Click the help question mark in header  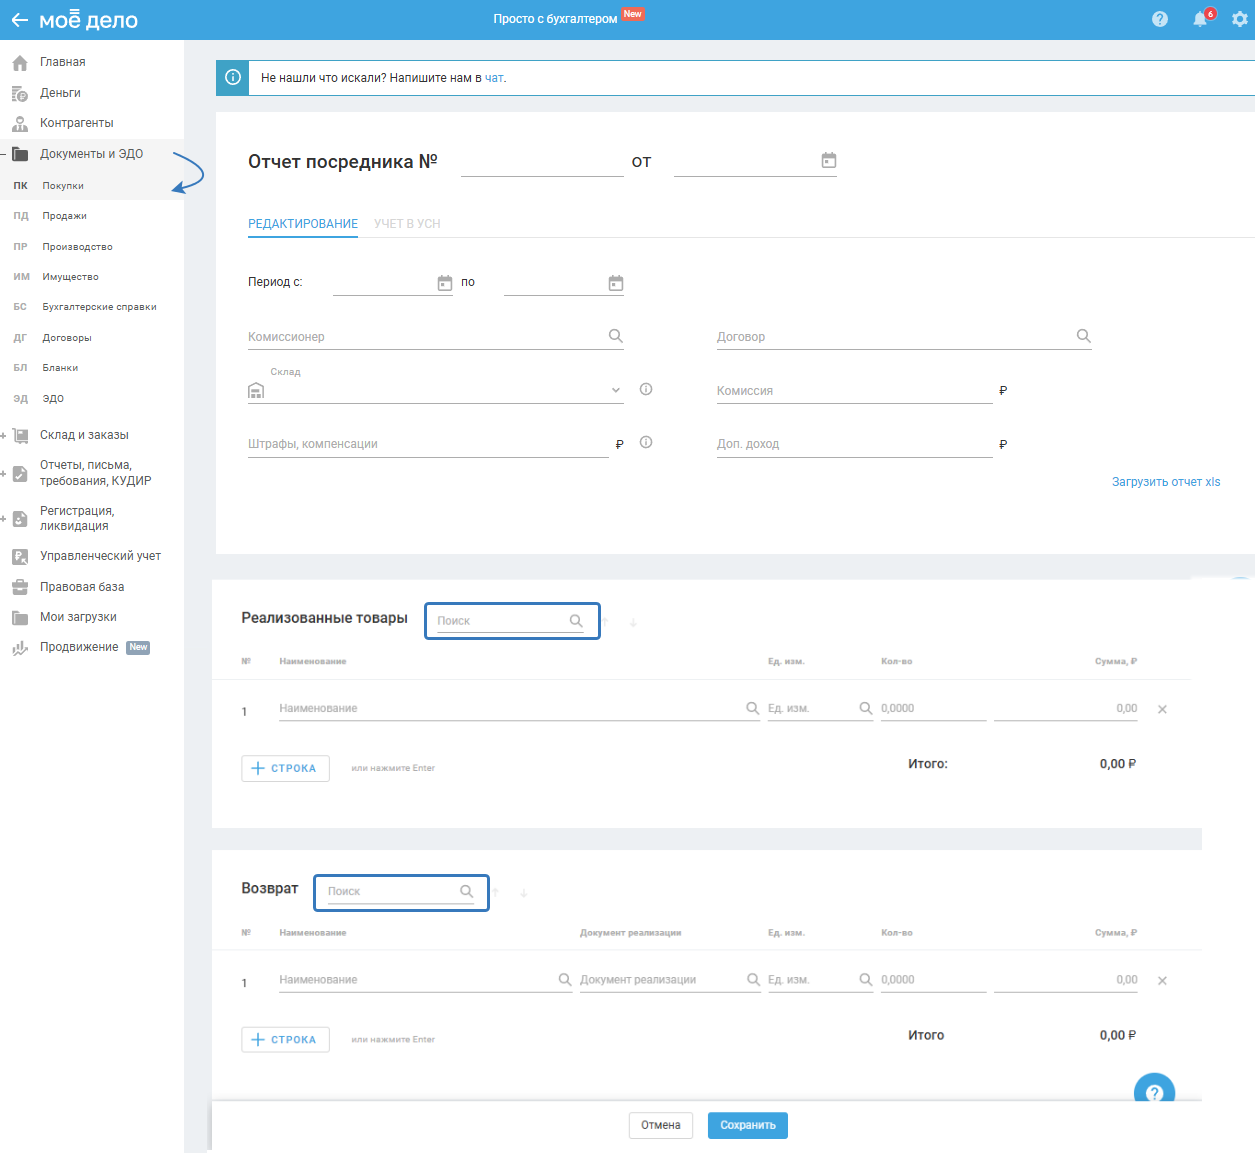click(x=1160, y=20)
